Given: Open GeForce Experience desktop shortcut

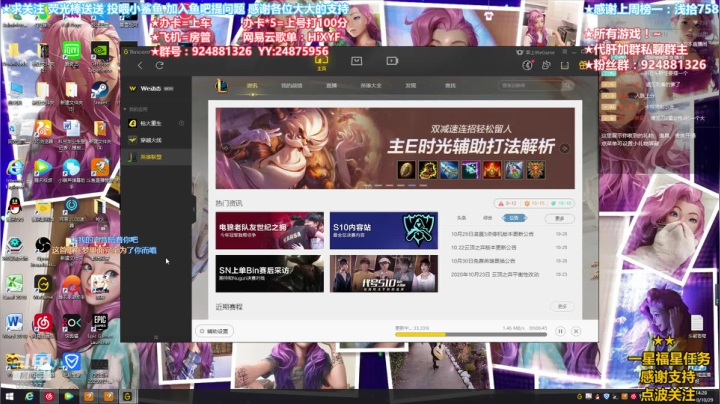Looking at the screenshot, I should 100,56.
